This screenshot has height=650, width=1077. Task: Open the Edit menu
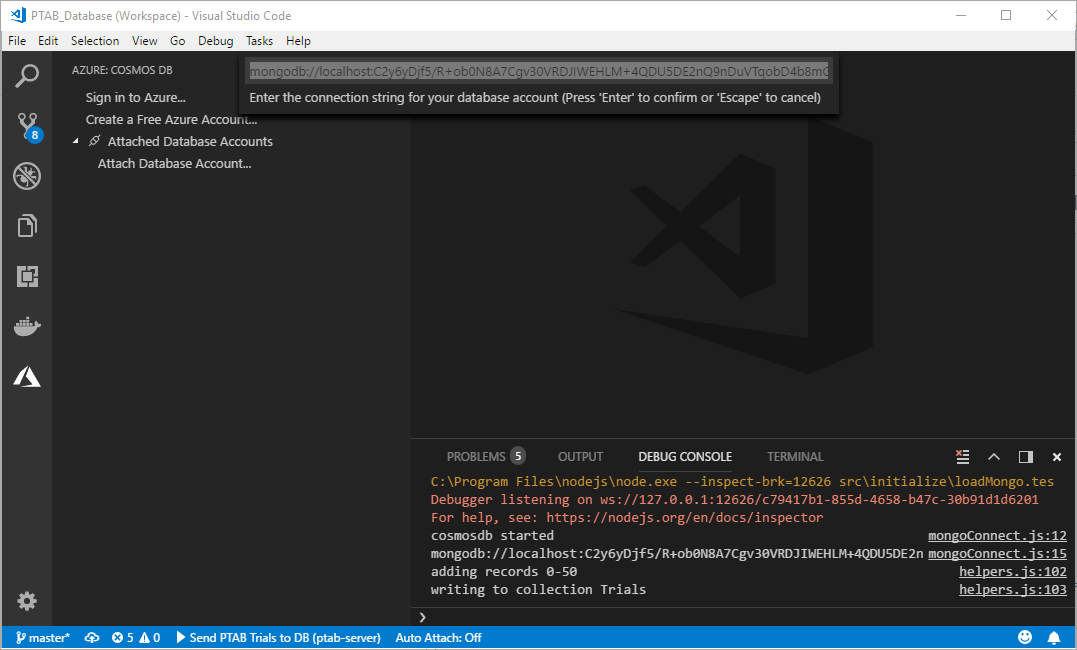click(48, 41)
